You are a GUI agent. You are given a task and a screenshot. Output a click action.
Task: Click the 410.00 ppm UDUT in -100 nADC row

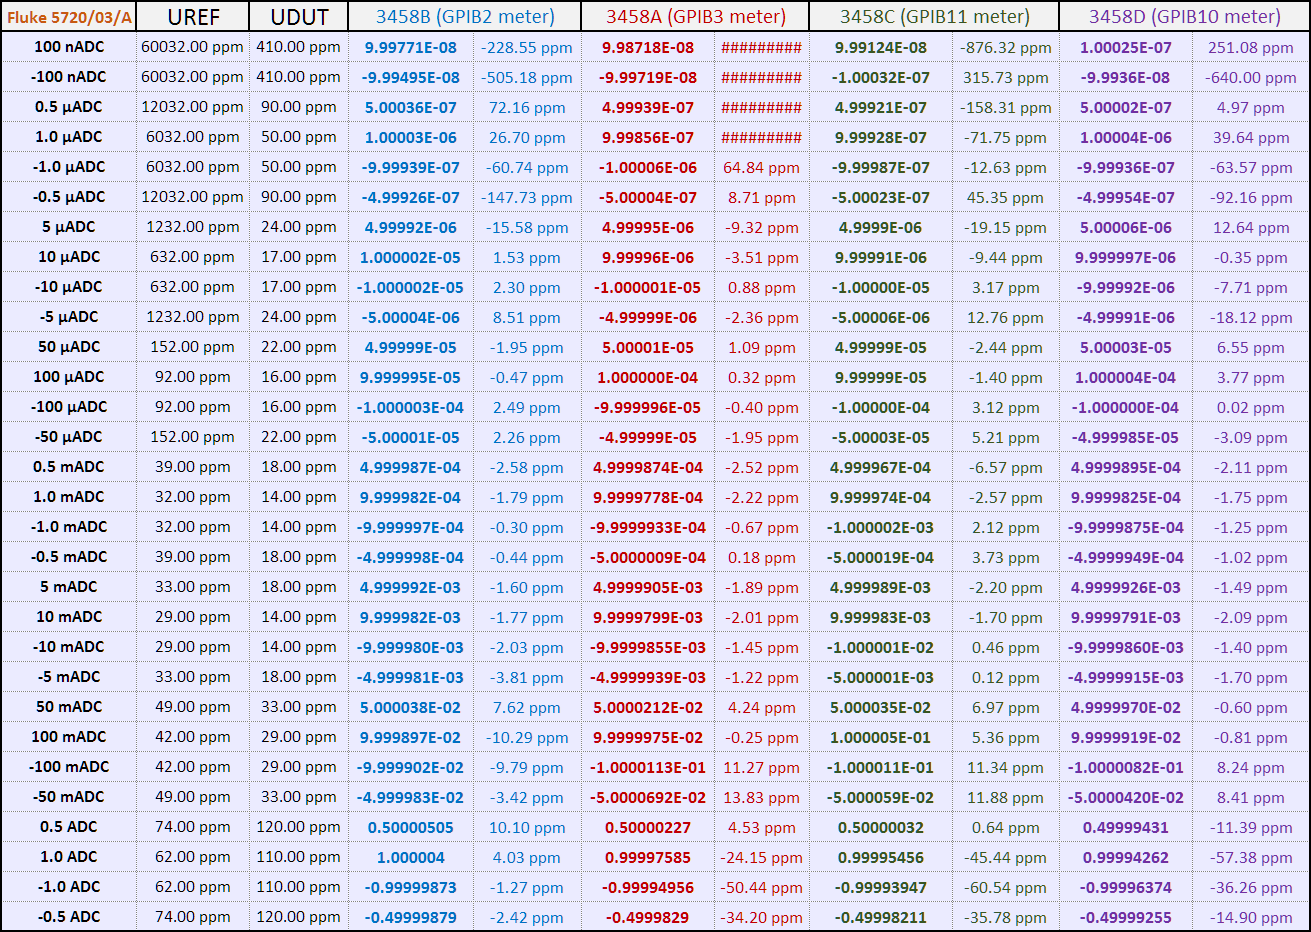[x=299, y=77]
